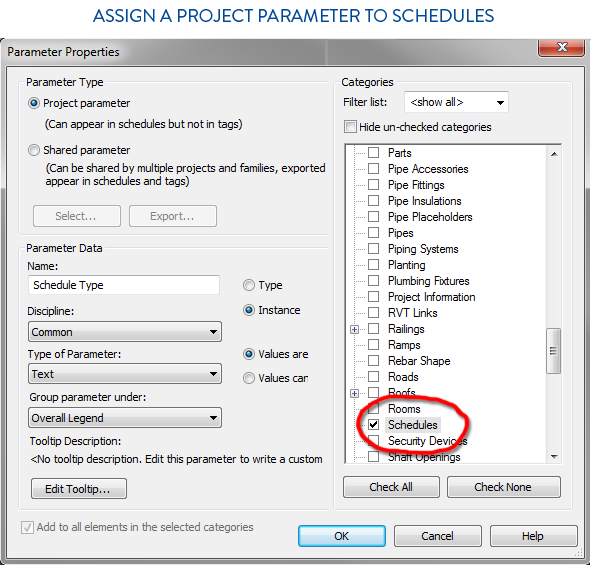Click the Edit Tooltip button

click(79, 489)
